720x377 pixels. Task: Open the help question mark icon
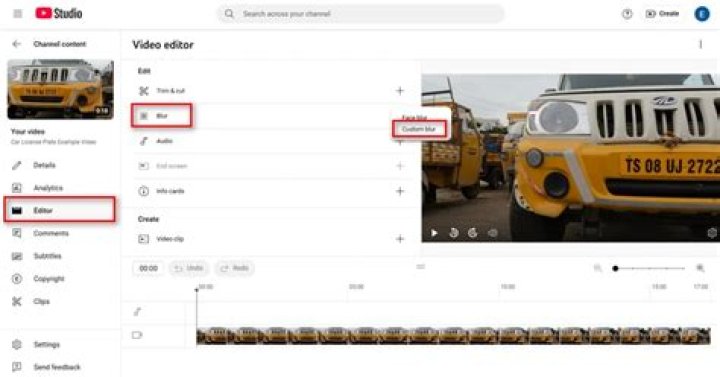pos(627,14)
